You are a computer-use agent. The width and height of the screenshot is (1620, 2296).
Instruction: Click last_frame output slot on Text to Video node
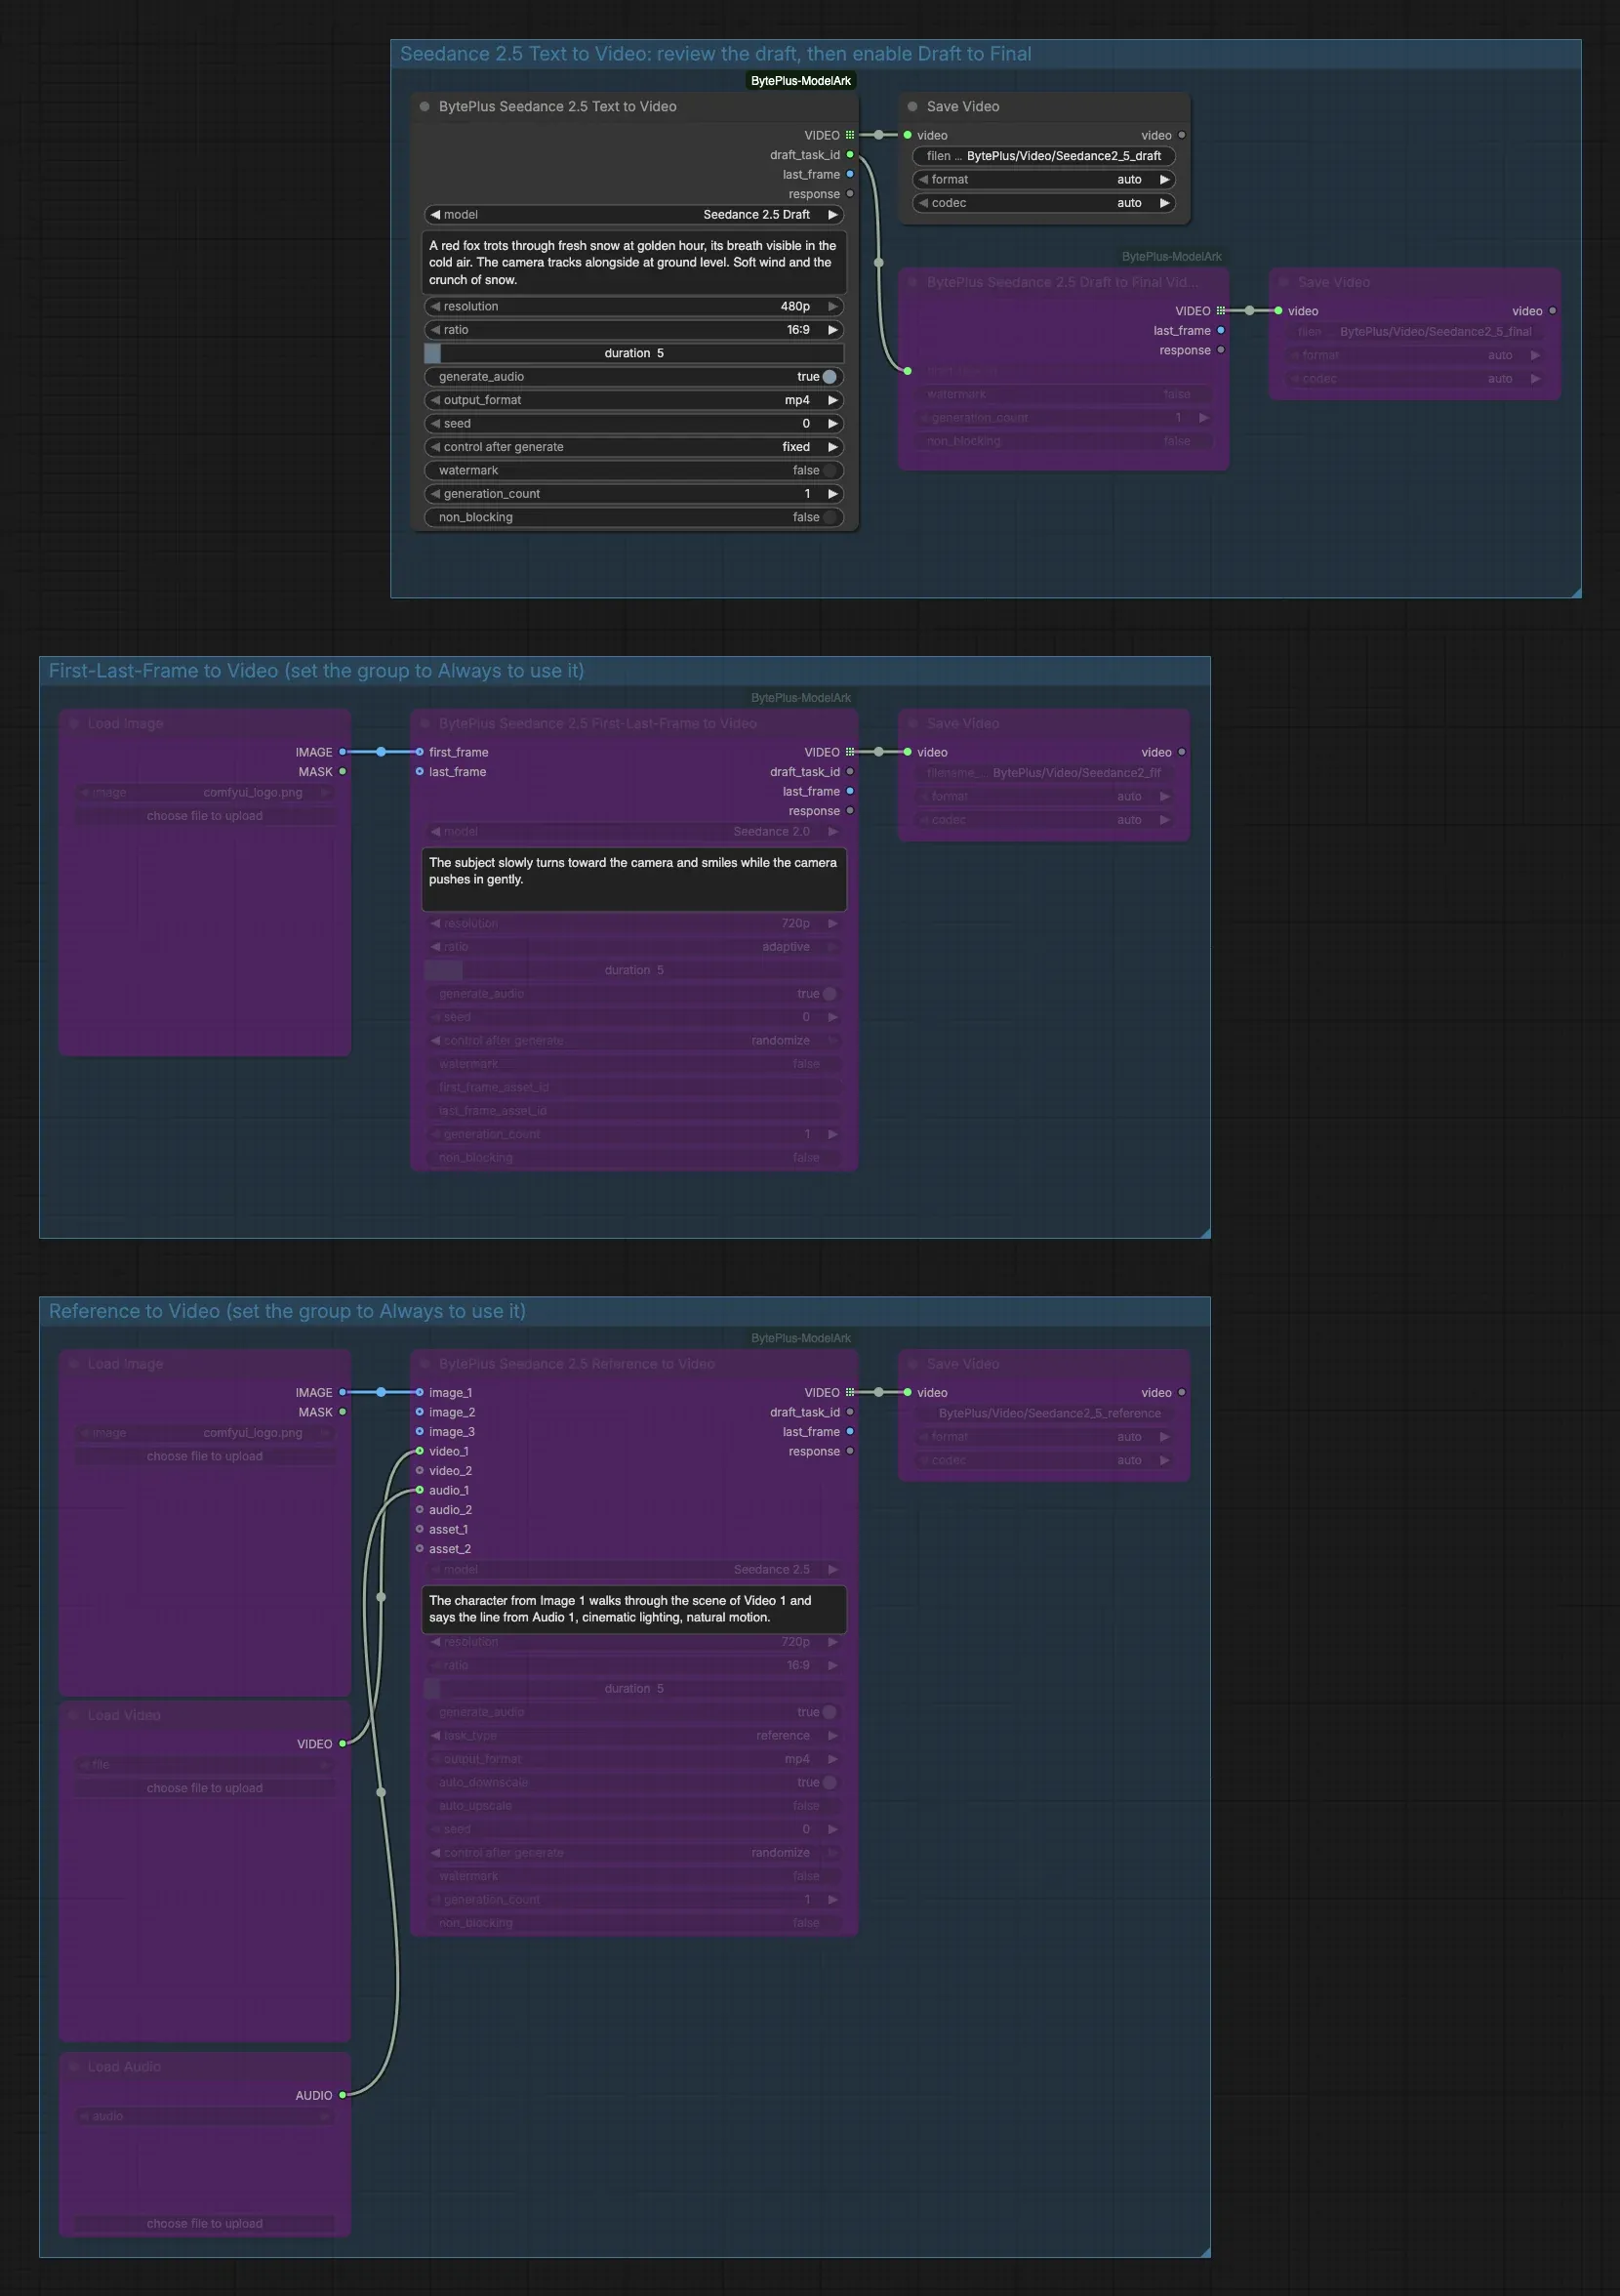click(x=850, y=174)
